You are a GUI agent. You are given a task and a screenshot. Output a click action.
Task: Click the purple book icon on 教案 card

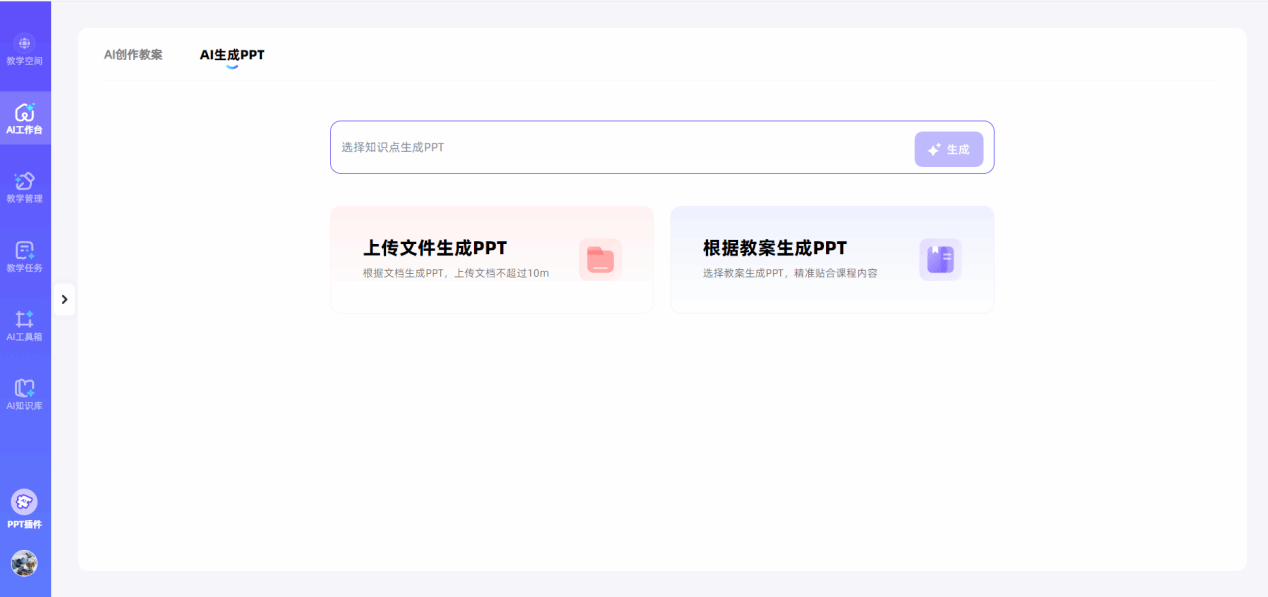click(x=940, y=260)
